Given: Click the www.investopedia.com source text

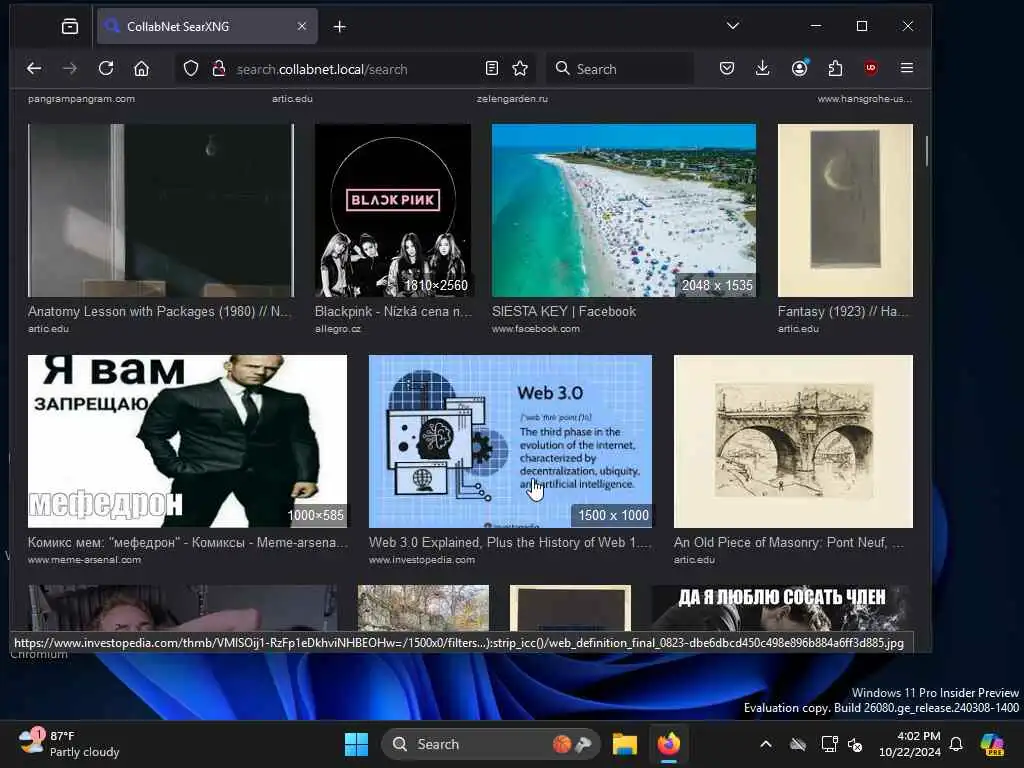Looking at the screenshot, I should click(x=422, y=560).
